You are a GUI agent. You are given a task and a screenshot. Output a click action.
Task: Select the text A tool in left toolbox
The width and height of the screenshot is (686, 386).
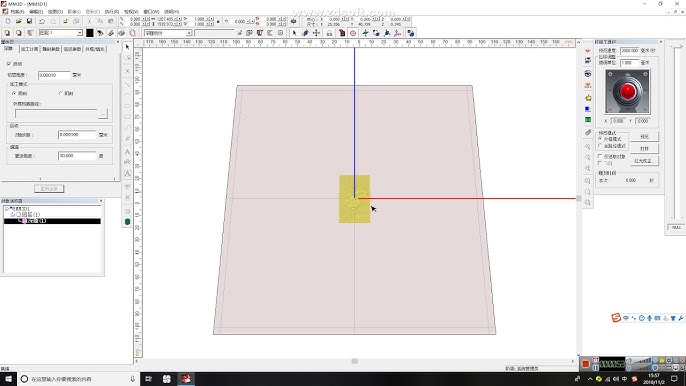tap(127, 152)
